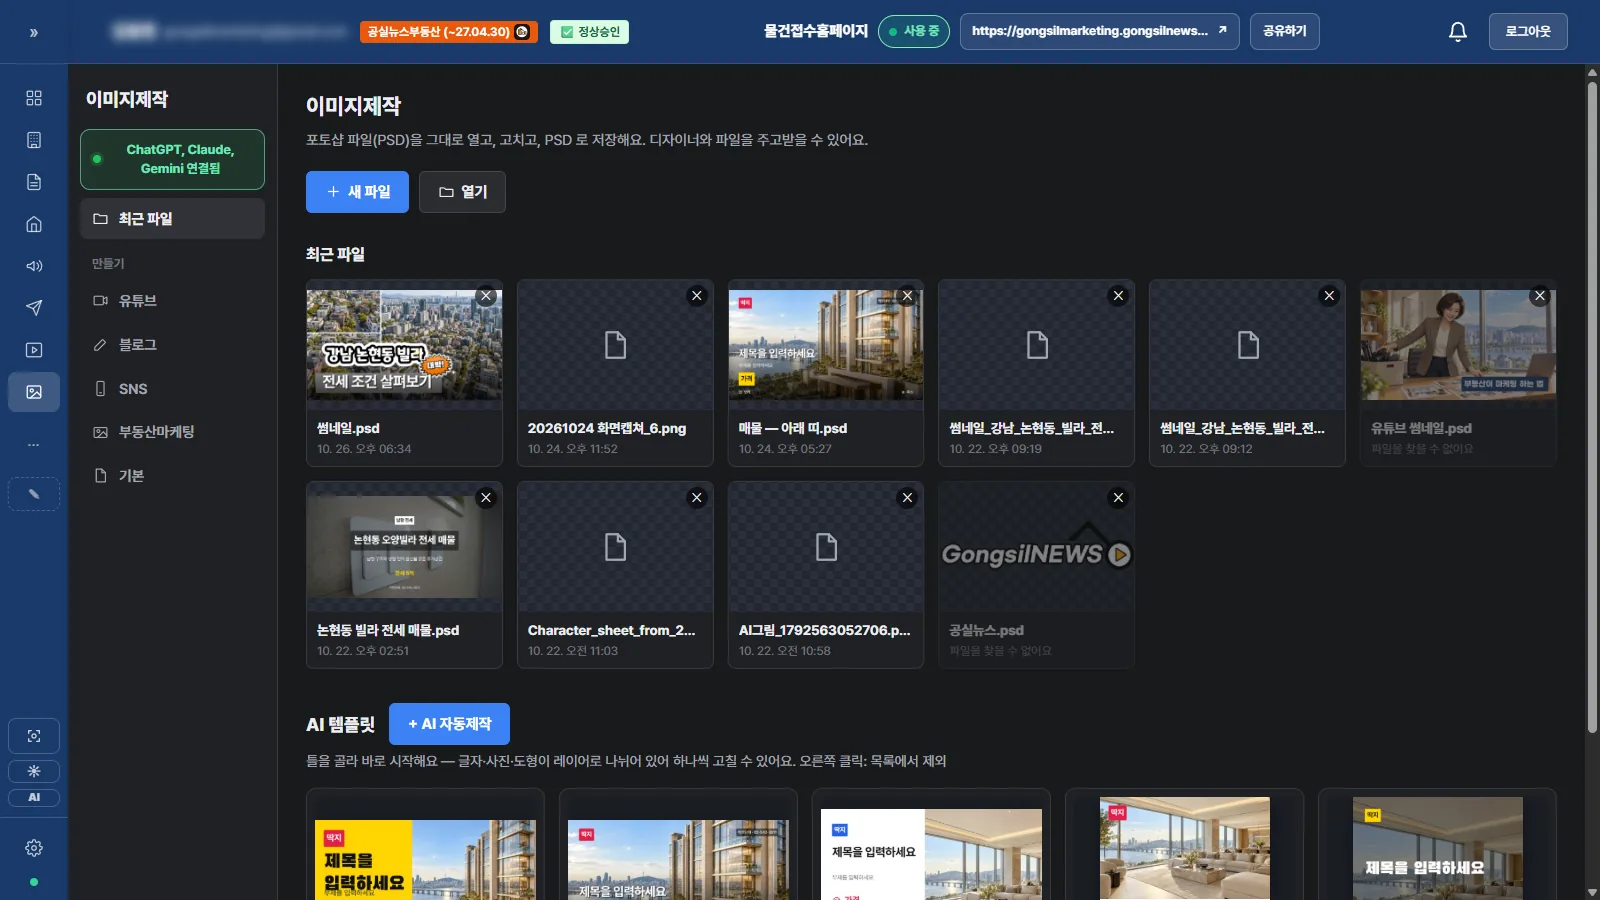Remove 유튜브 썸네일.psd from recent files

pyautogui.click(x=1540, y=296)
